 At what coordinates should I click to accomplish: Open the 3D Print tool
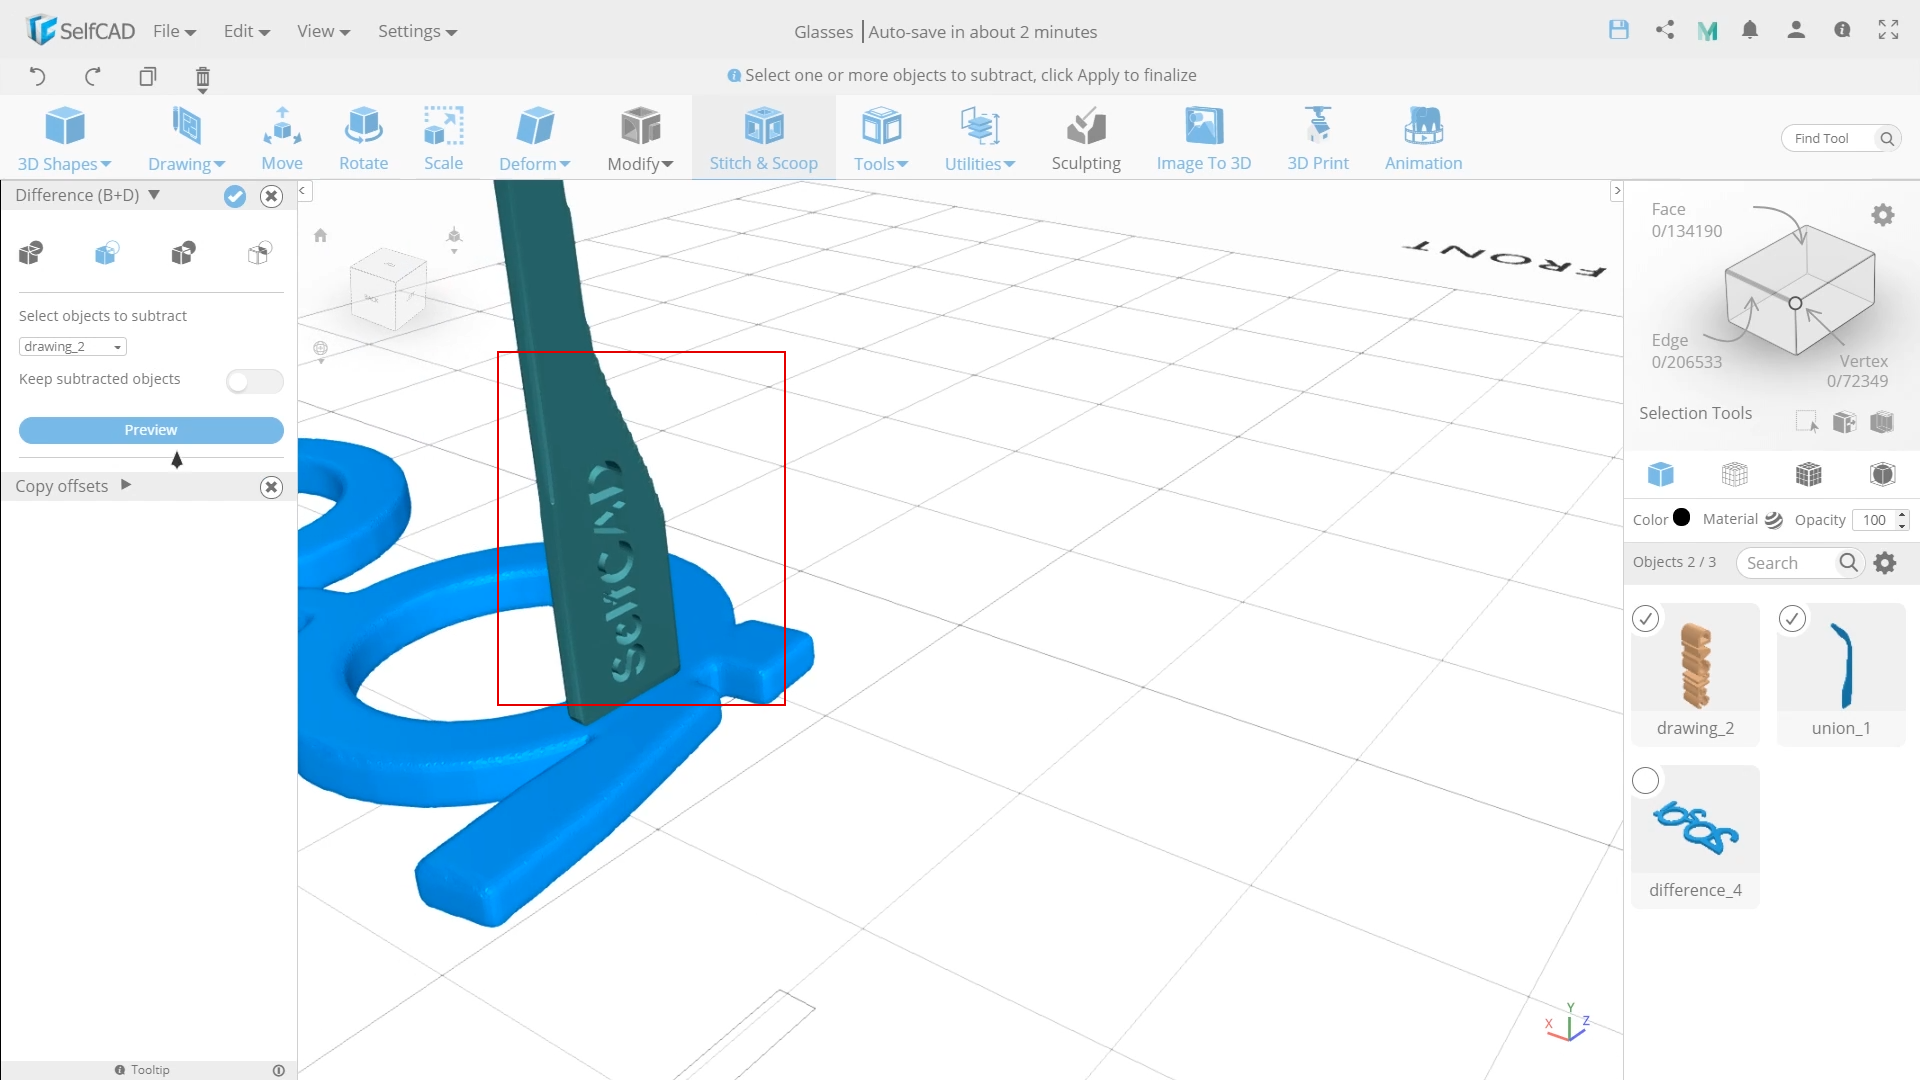pyautogui.click(x=1318, y=139)
